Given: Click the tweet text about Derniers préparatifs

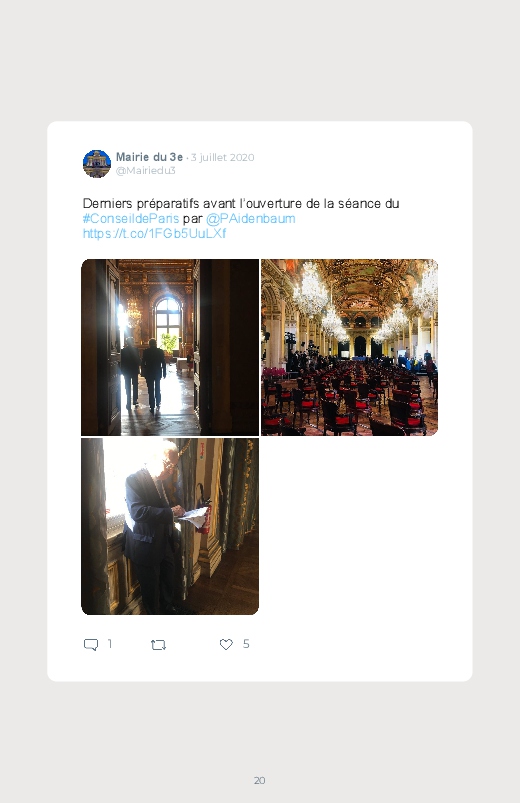Looking at the screenshot, I should 241,203.
